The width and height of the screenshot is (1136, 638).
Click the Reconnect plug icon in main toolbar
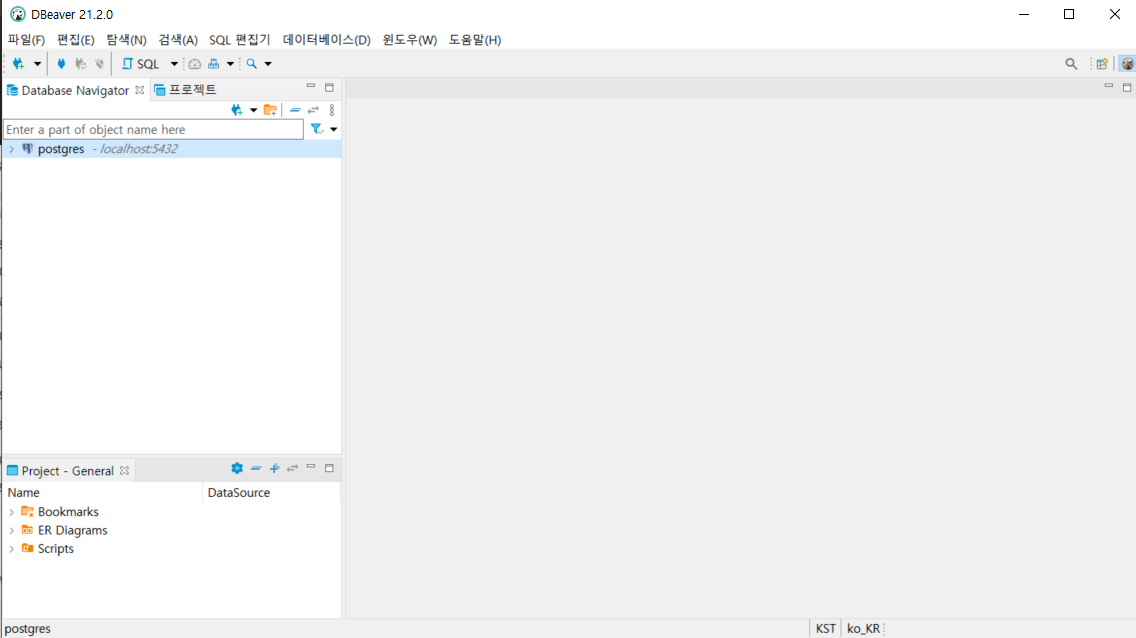[x=80, y=64]
